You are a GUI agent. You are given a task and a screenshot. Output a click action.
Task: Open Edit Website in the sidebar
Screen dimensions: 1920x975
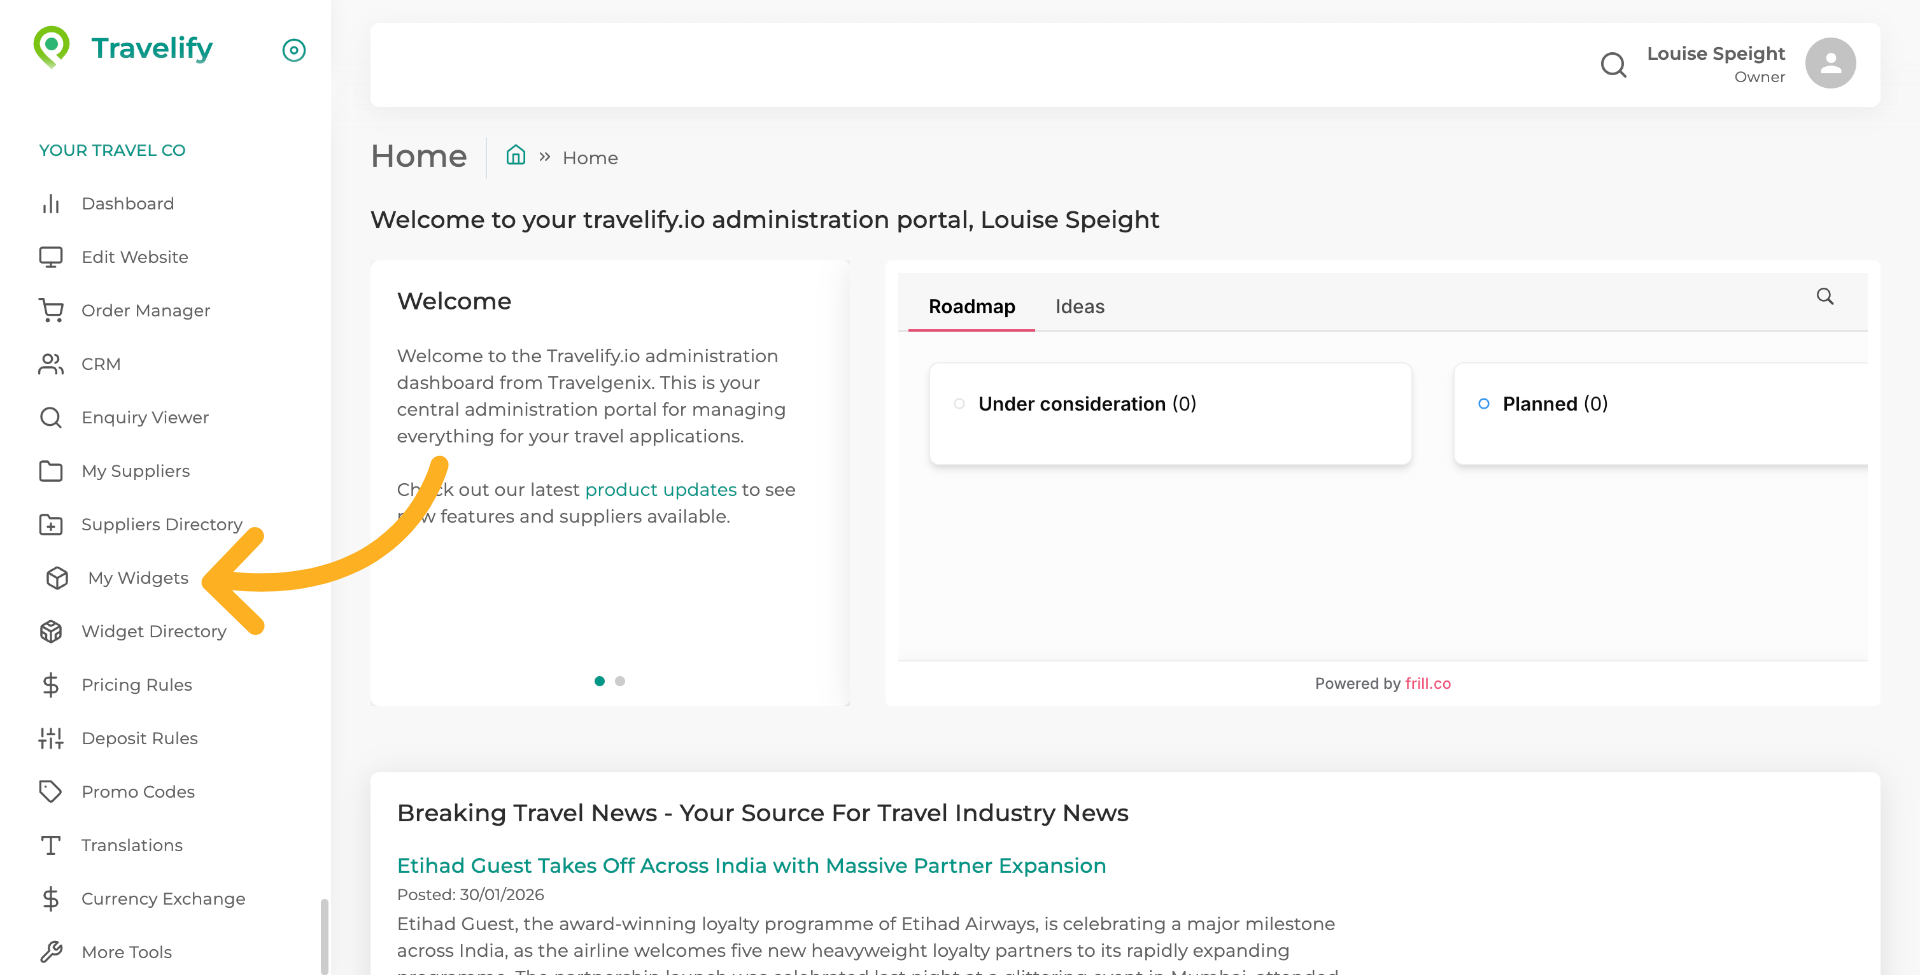click(135, 257)
